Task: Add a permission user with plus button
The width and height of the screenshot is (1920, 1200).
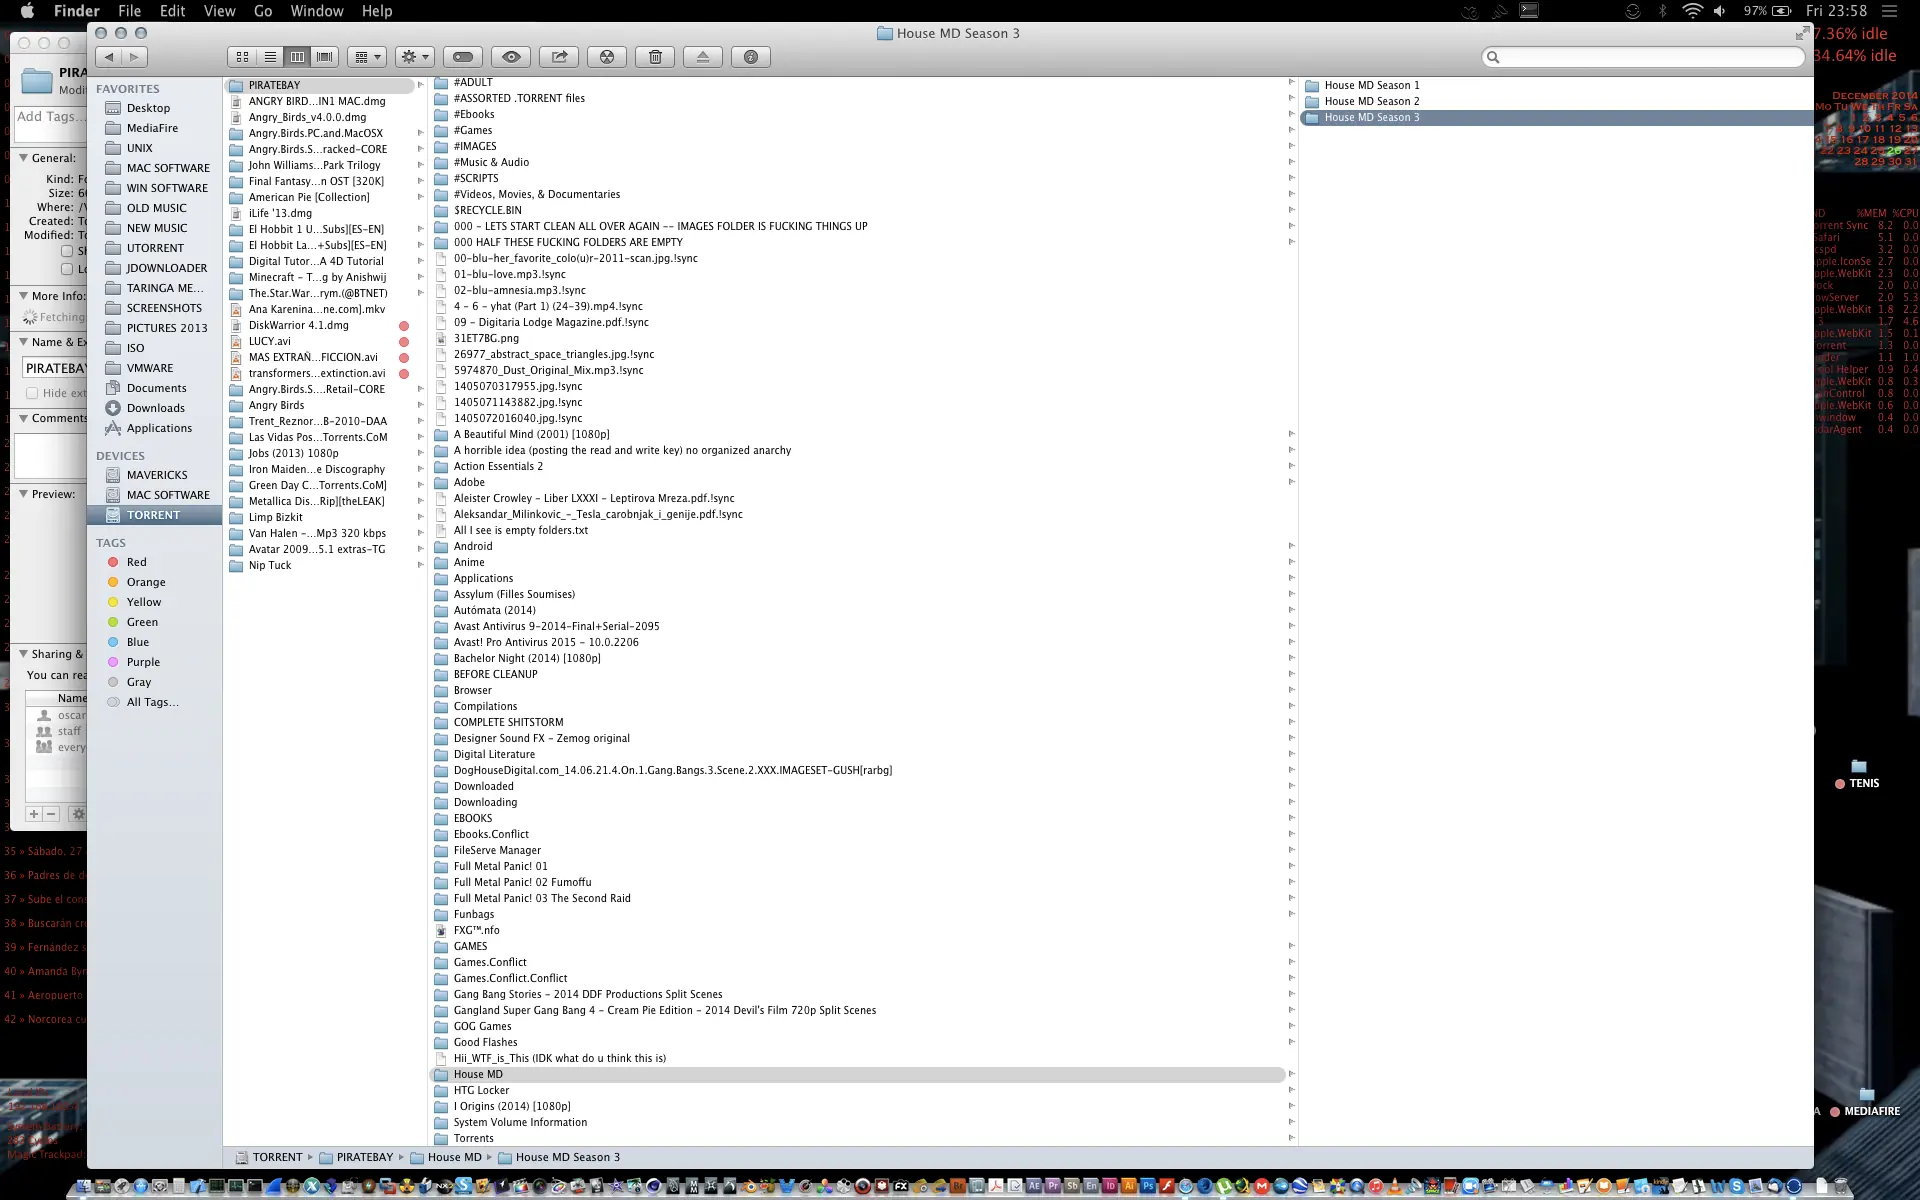Action: [x=34, y=814]
